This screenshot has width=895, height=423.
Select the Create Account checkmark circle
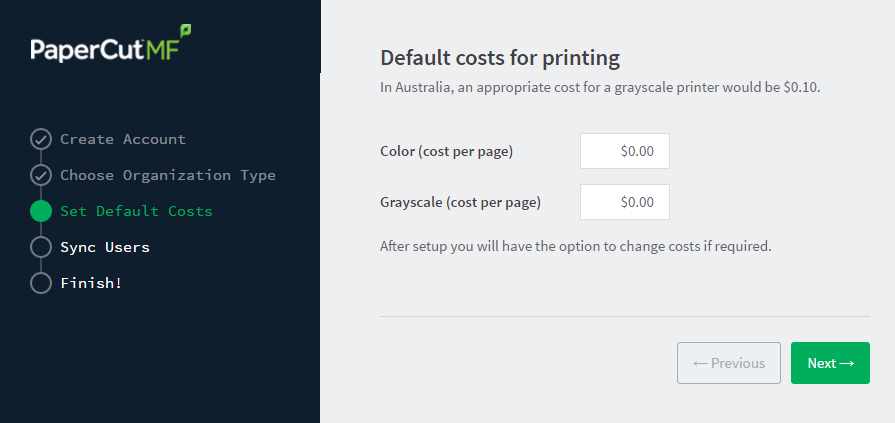[x=41, y=139]
